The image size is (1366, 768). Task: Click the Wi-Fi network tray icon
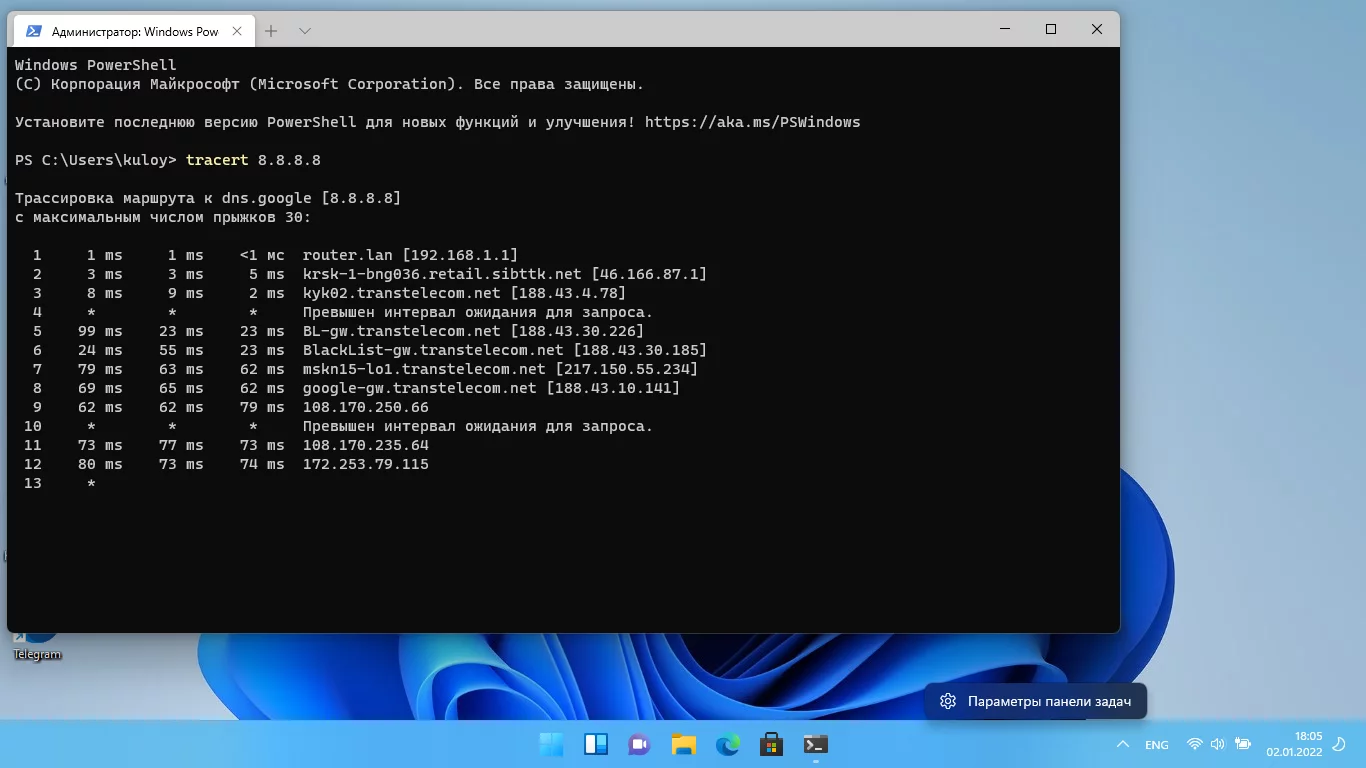point(1194,745)
